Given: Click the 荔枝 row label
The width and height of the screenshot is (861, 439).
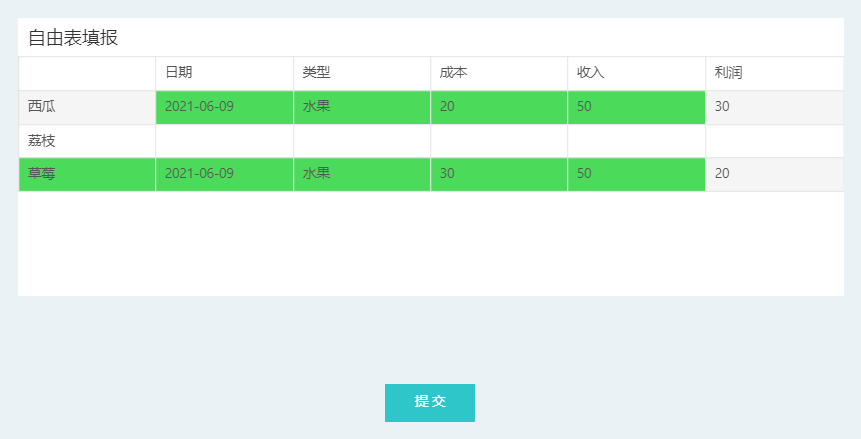Looking at the screenshot, I should tap(87, 141).
